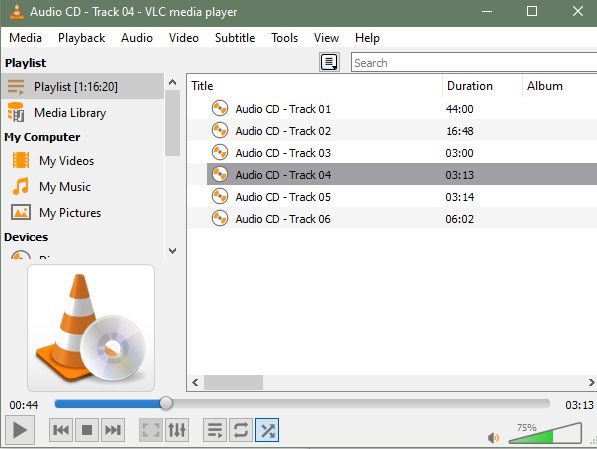The width and height of the screenshot is (597, 449).
Task: Playlist horizontal scroll right arrow
Action: tap(591, 382)
